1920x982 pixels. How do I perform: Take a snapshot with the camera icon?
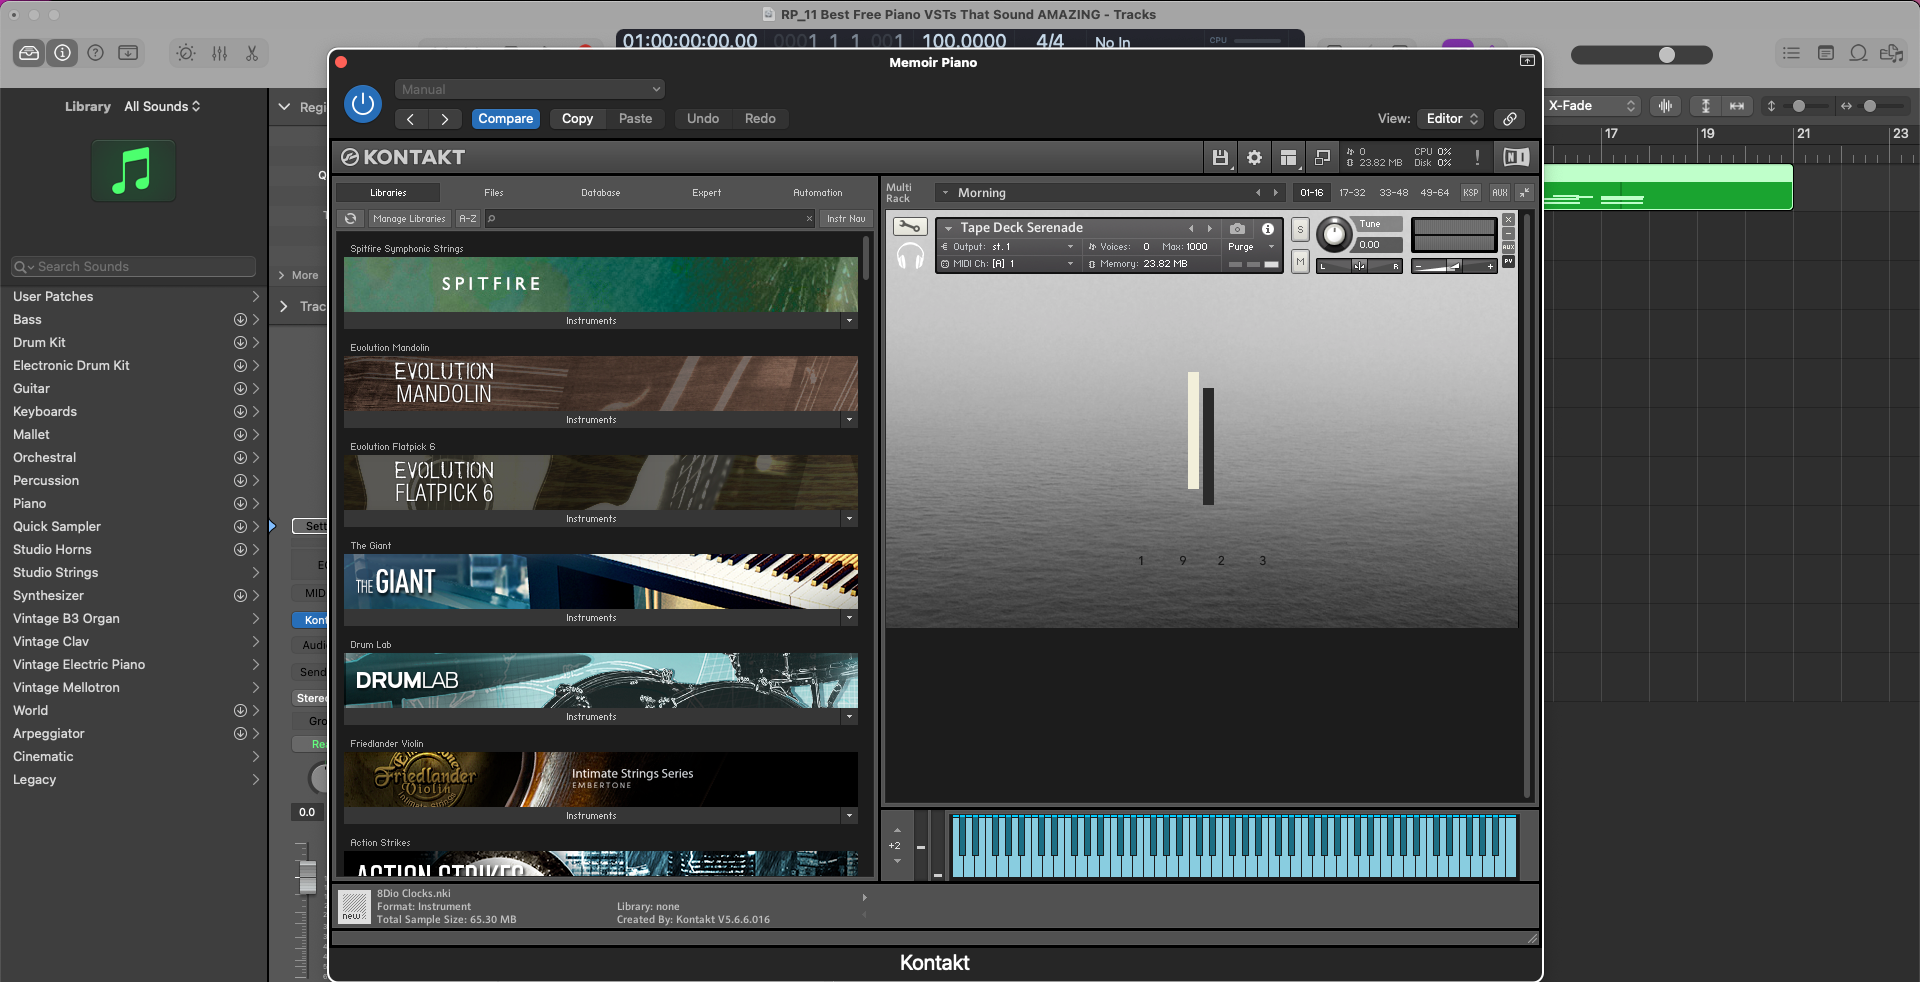click(x=1237, y=228)
